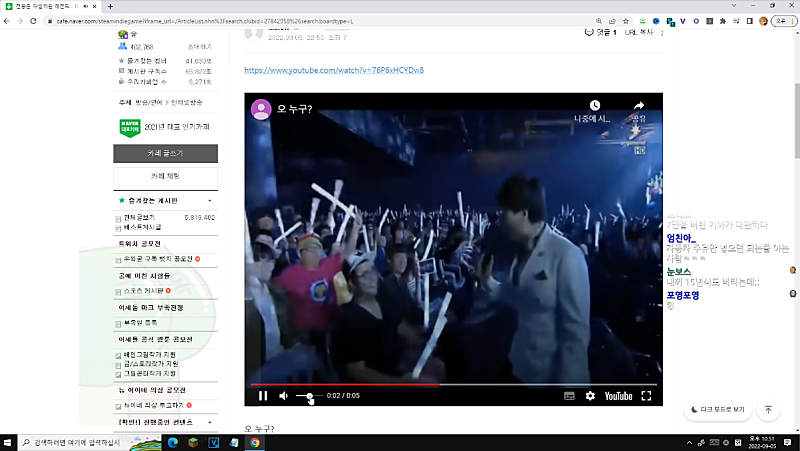The image size is (800, 451).
Task: Open the youtube.com/watch hyperlink
Action: click(334, 70)
